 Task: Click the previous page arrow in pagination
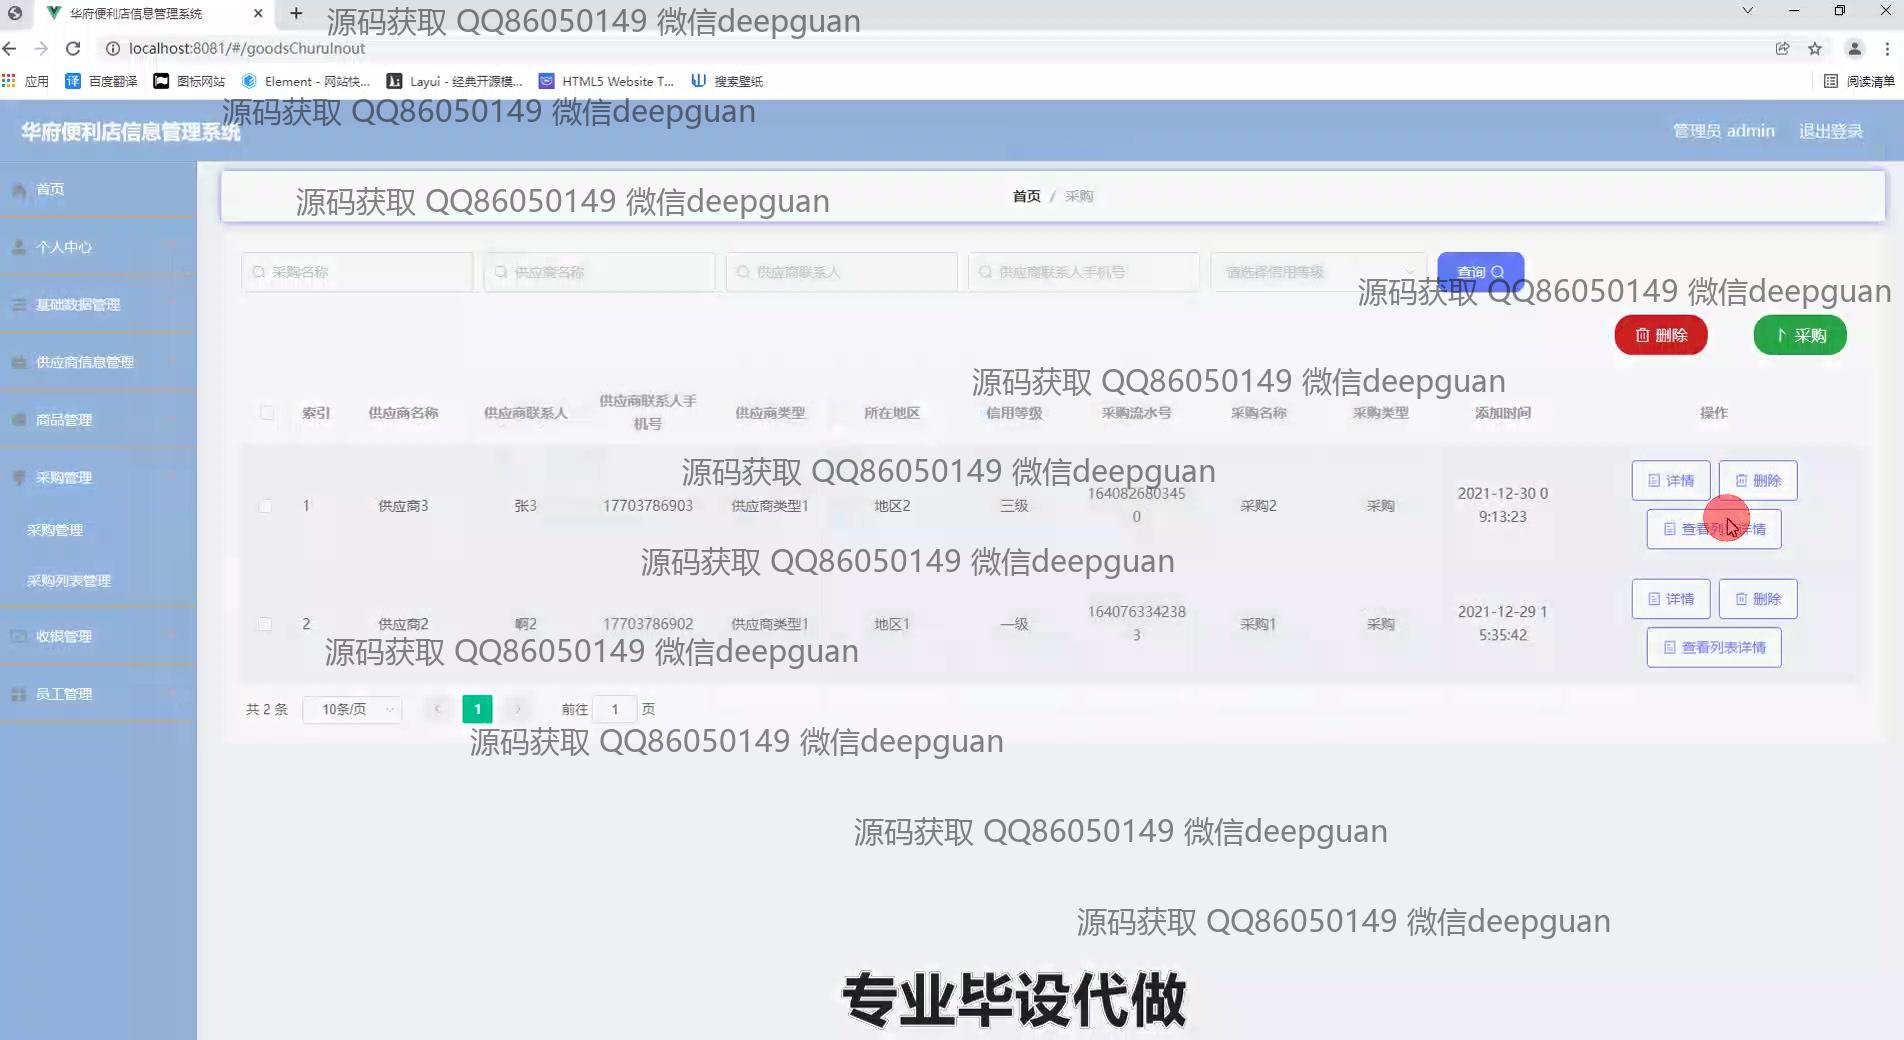[437, 709]
